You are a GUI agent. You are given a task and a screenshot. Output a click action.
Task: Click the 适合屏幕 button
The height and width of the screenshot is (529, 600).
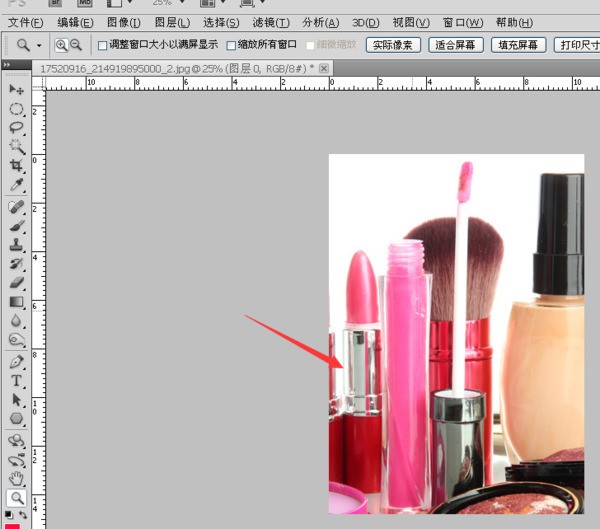point(456,45)
